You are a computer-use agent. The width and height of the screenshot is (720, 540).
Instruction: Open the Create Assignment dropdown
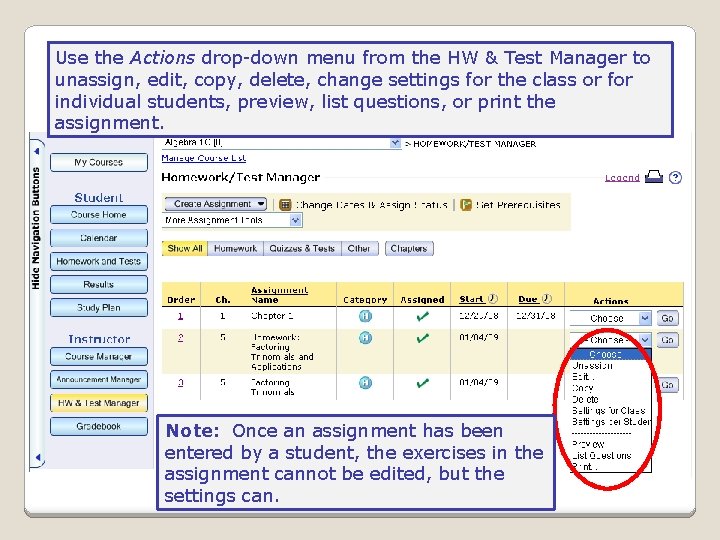click(215, 204)
